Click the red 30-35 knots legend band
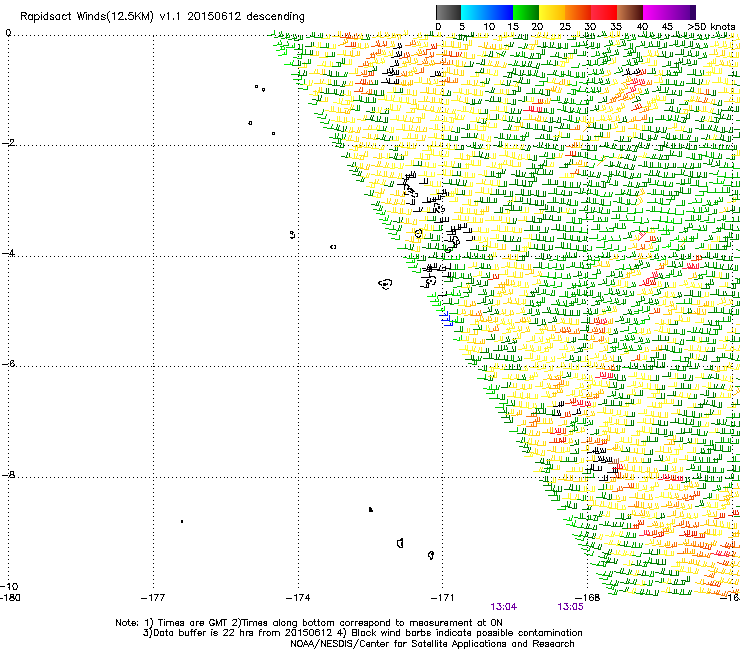This screenshot has width=740, height=650. click(604, 12)
